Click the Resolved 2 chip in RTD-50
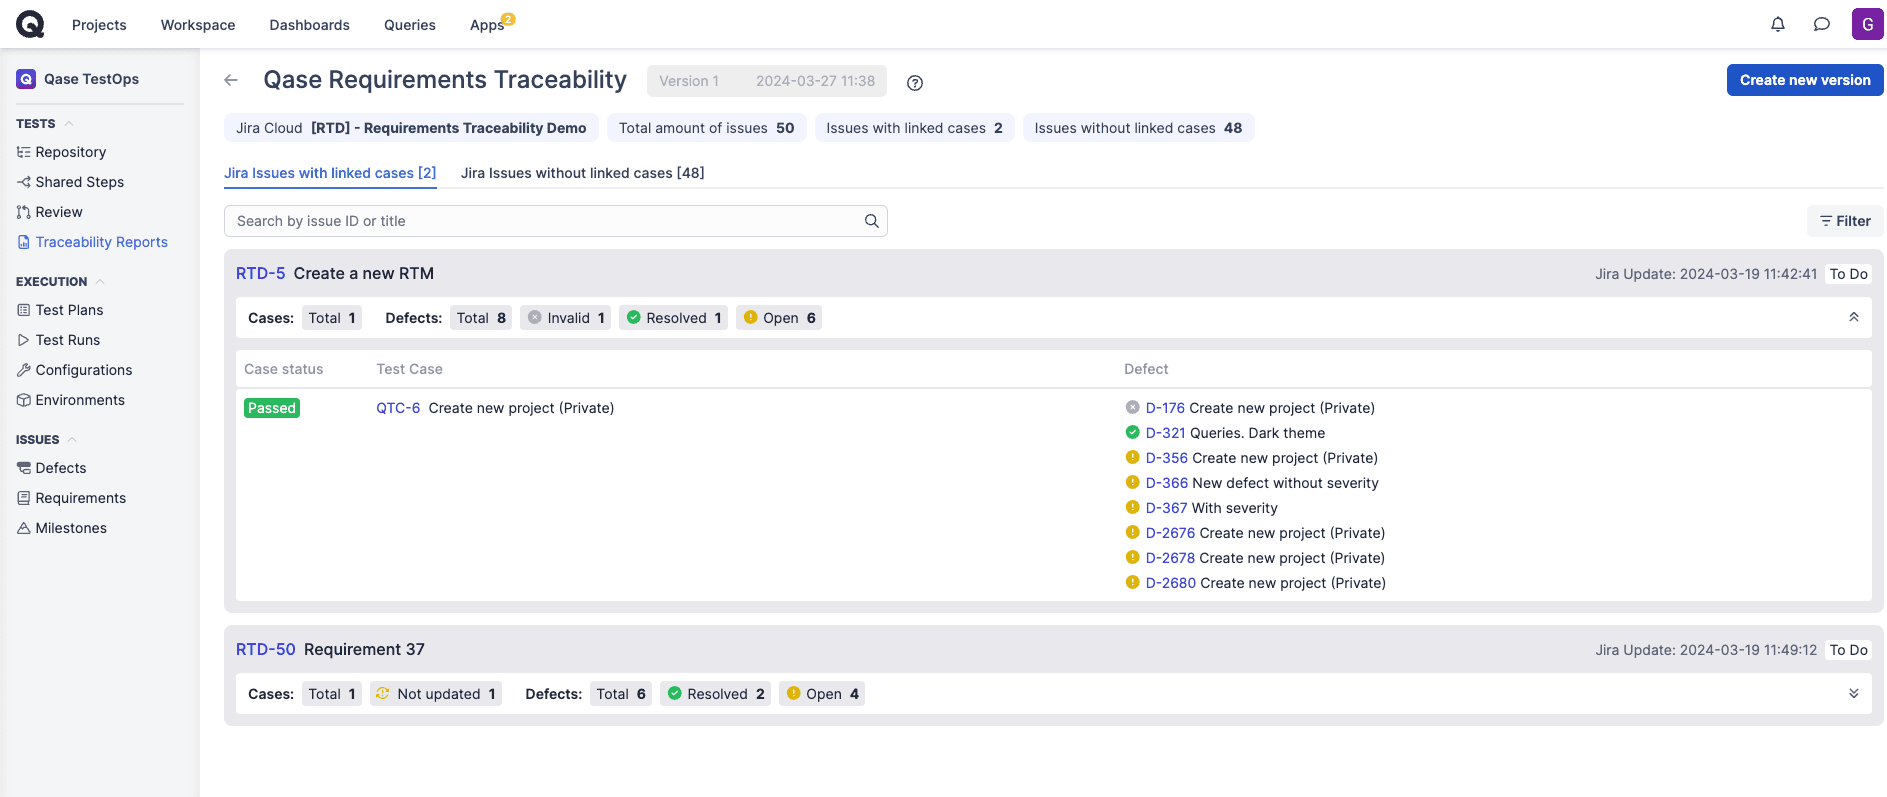The image size is (1887, 797). pos(715,694)
